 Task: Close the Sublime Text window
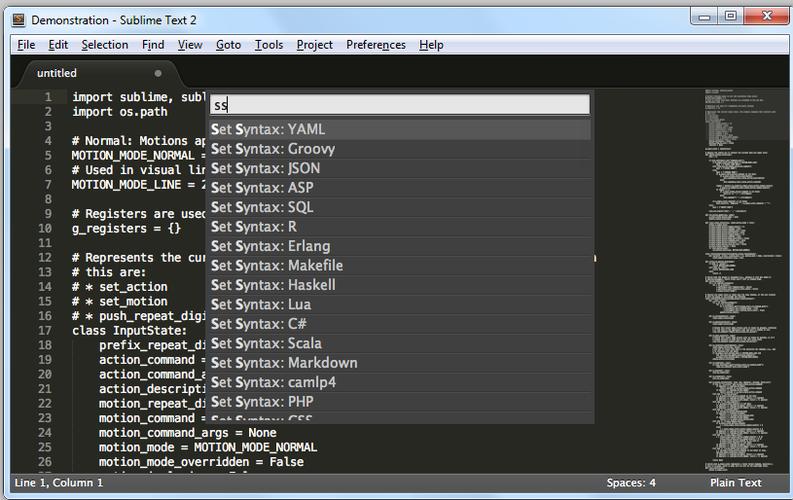point(766,17)
